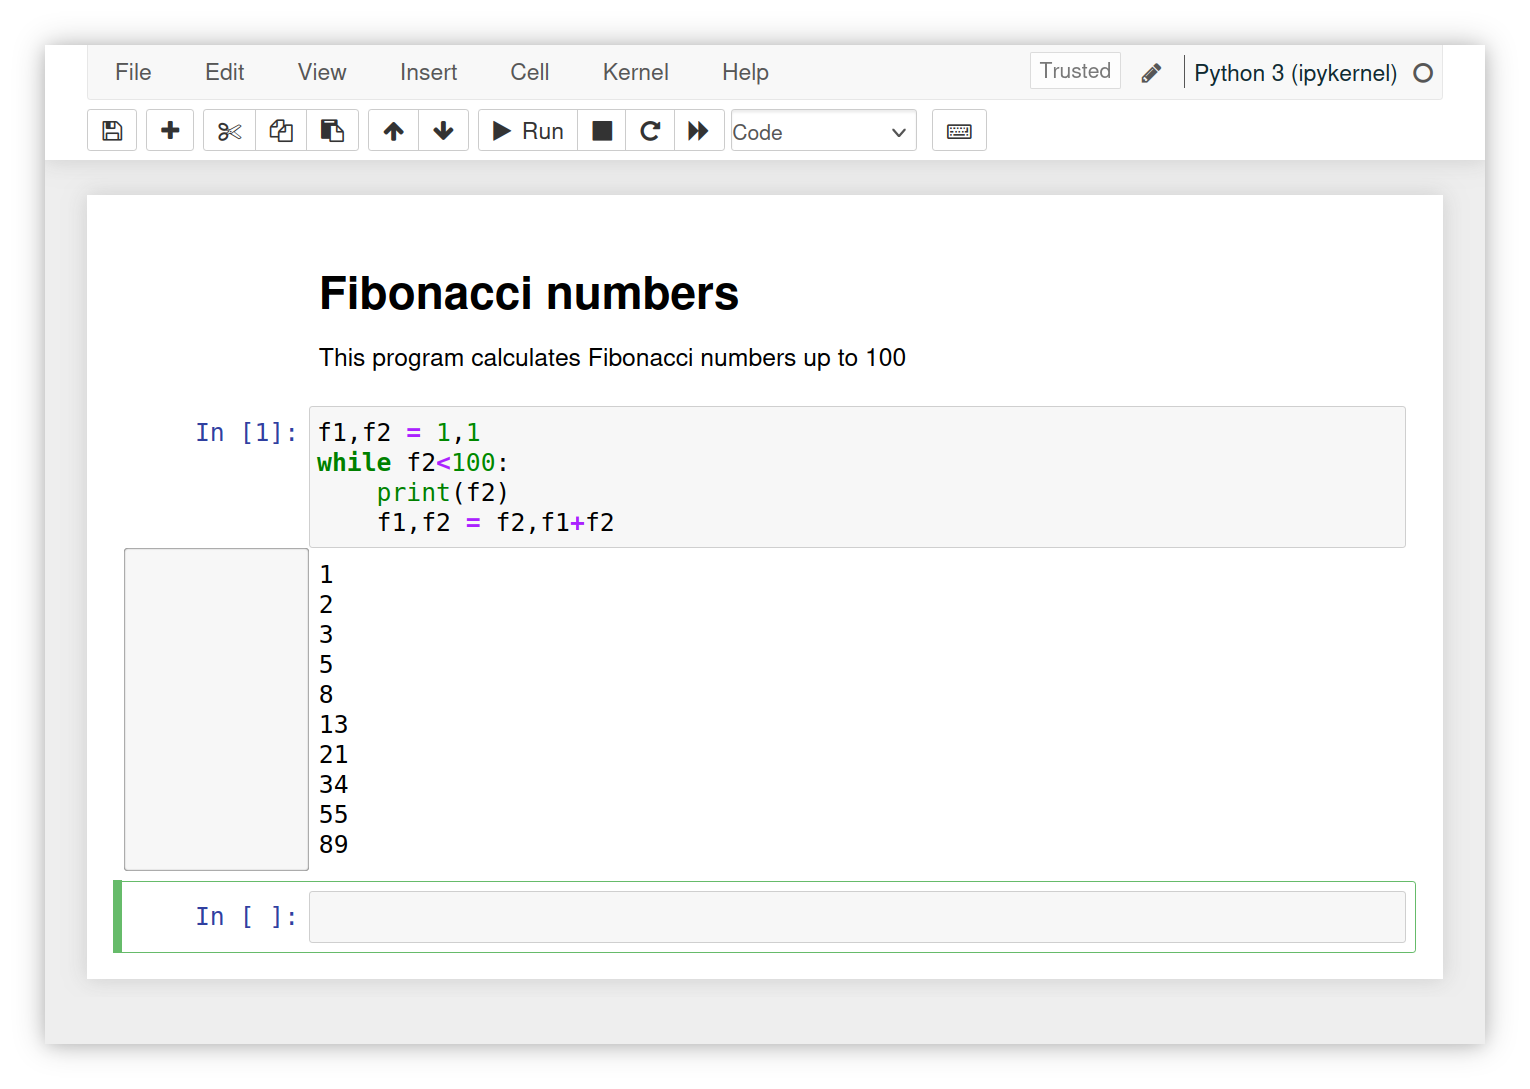Open the Kernel menu

pyautogui.click(x=635, y=72)
